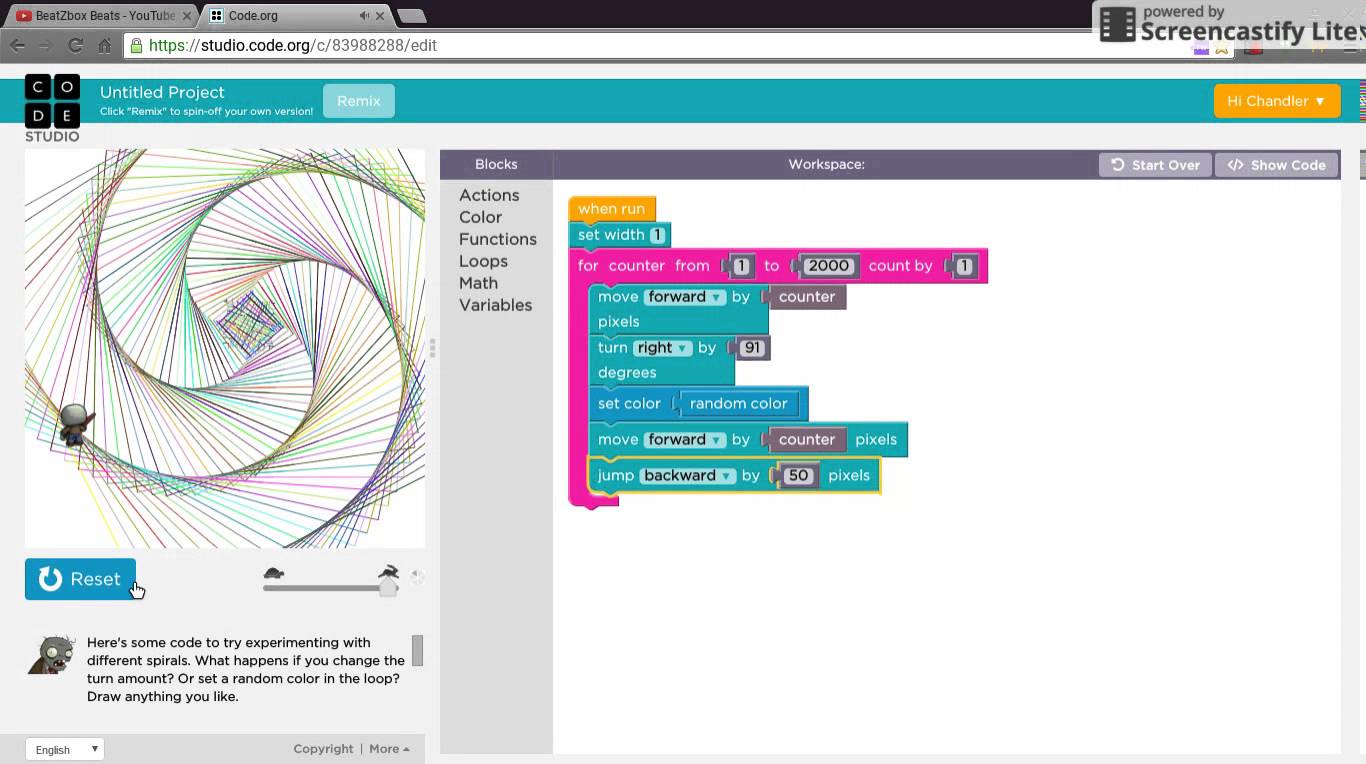Click the Show Code button

[x=1277, y=164]
